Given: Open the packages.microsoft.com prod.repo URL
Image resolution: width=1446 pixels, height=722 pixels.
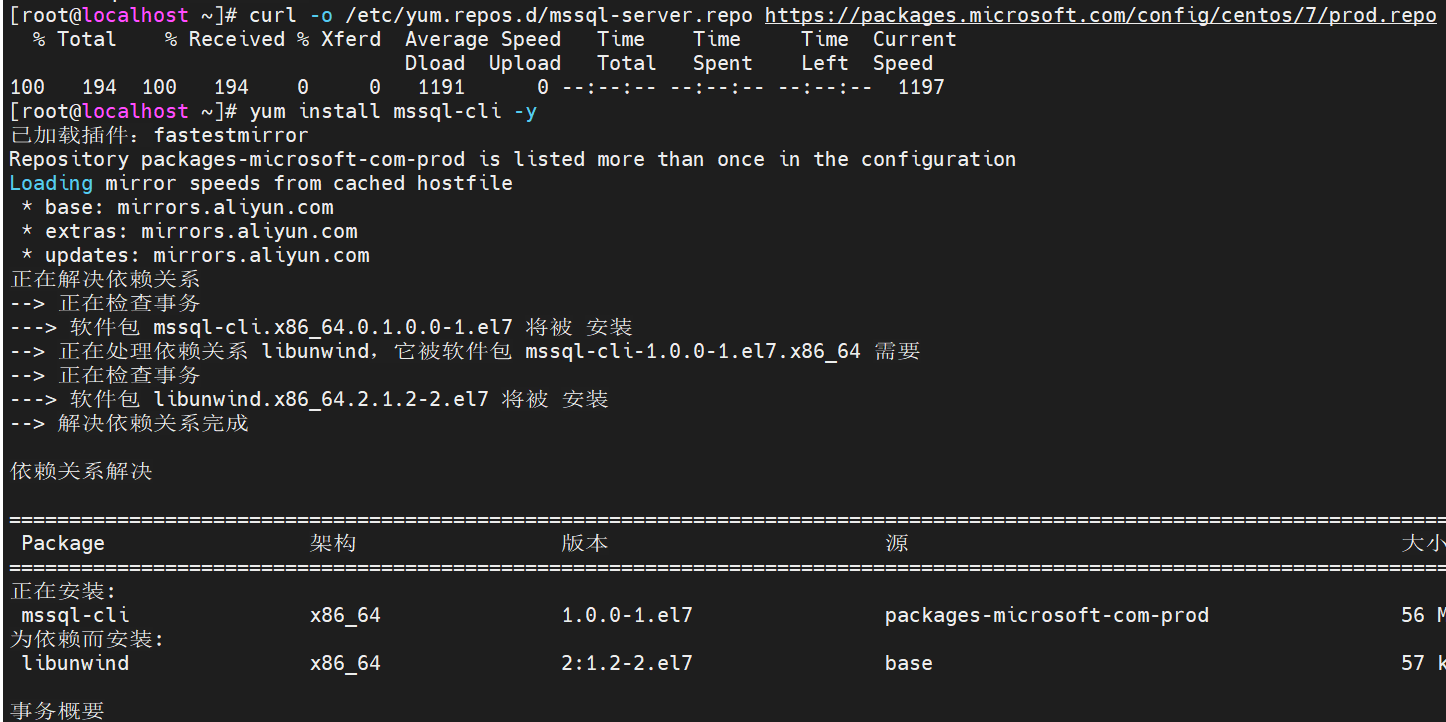Looking at the screenshot, I should (1100, 16).
